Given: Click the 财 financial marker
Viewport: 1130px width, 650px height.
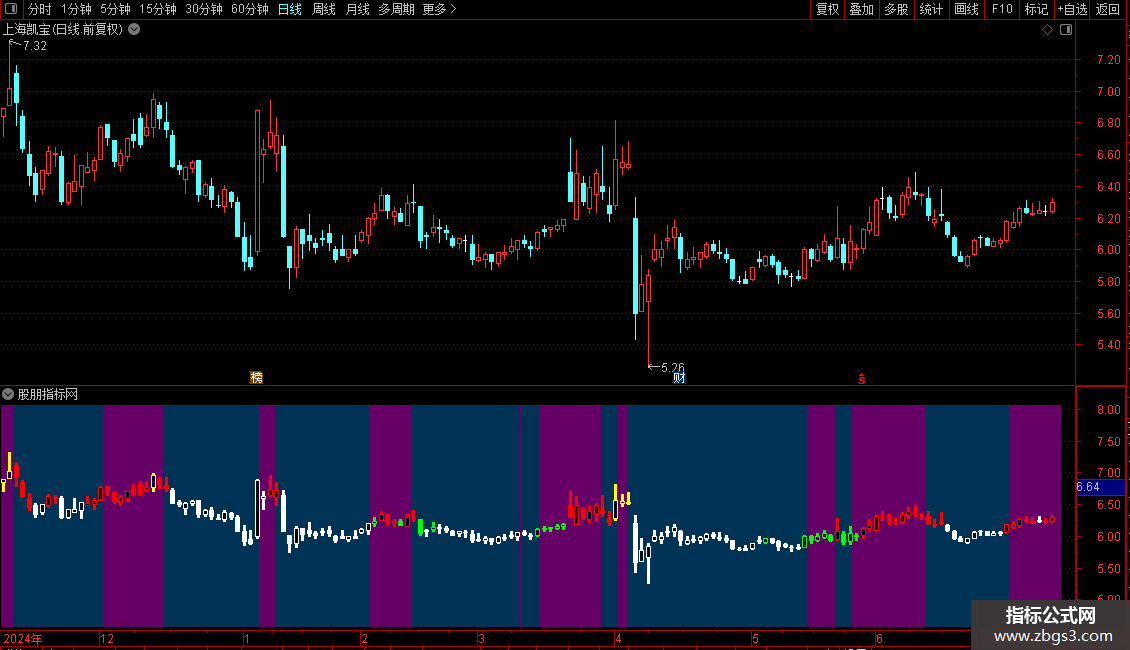Looking at the screenshot, I should point(679,378).
